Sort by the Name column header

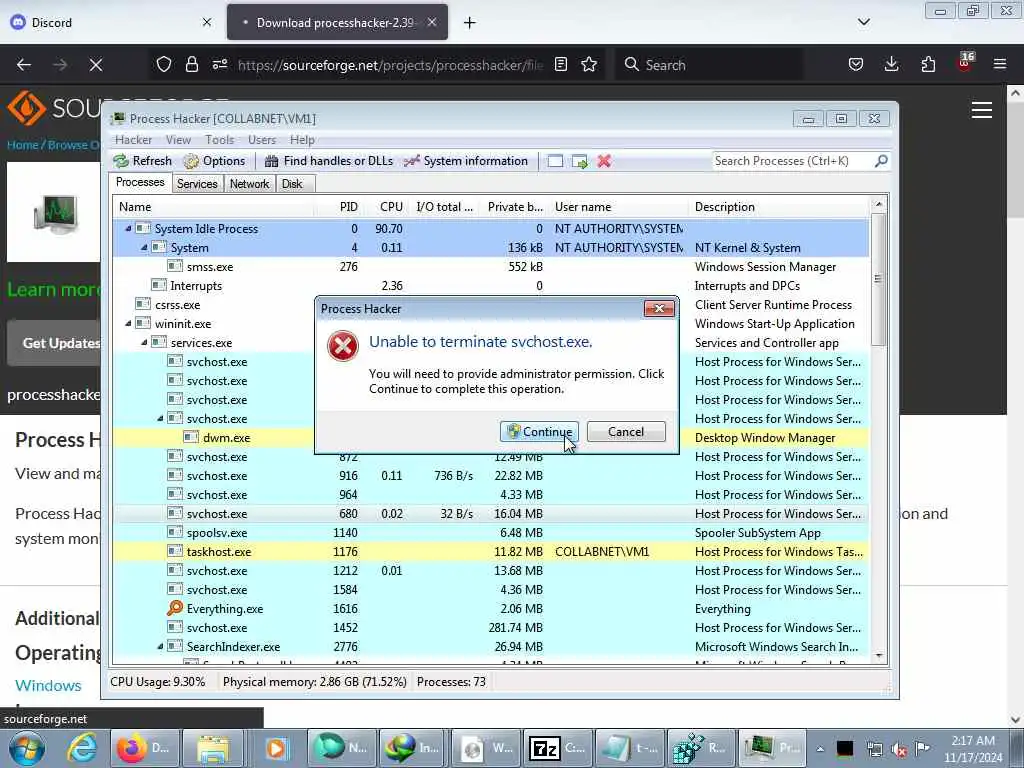213,207
